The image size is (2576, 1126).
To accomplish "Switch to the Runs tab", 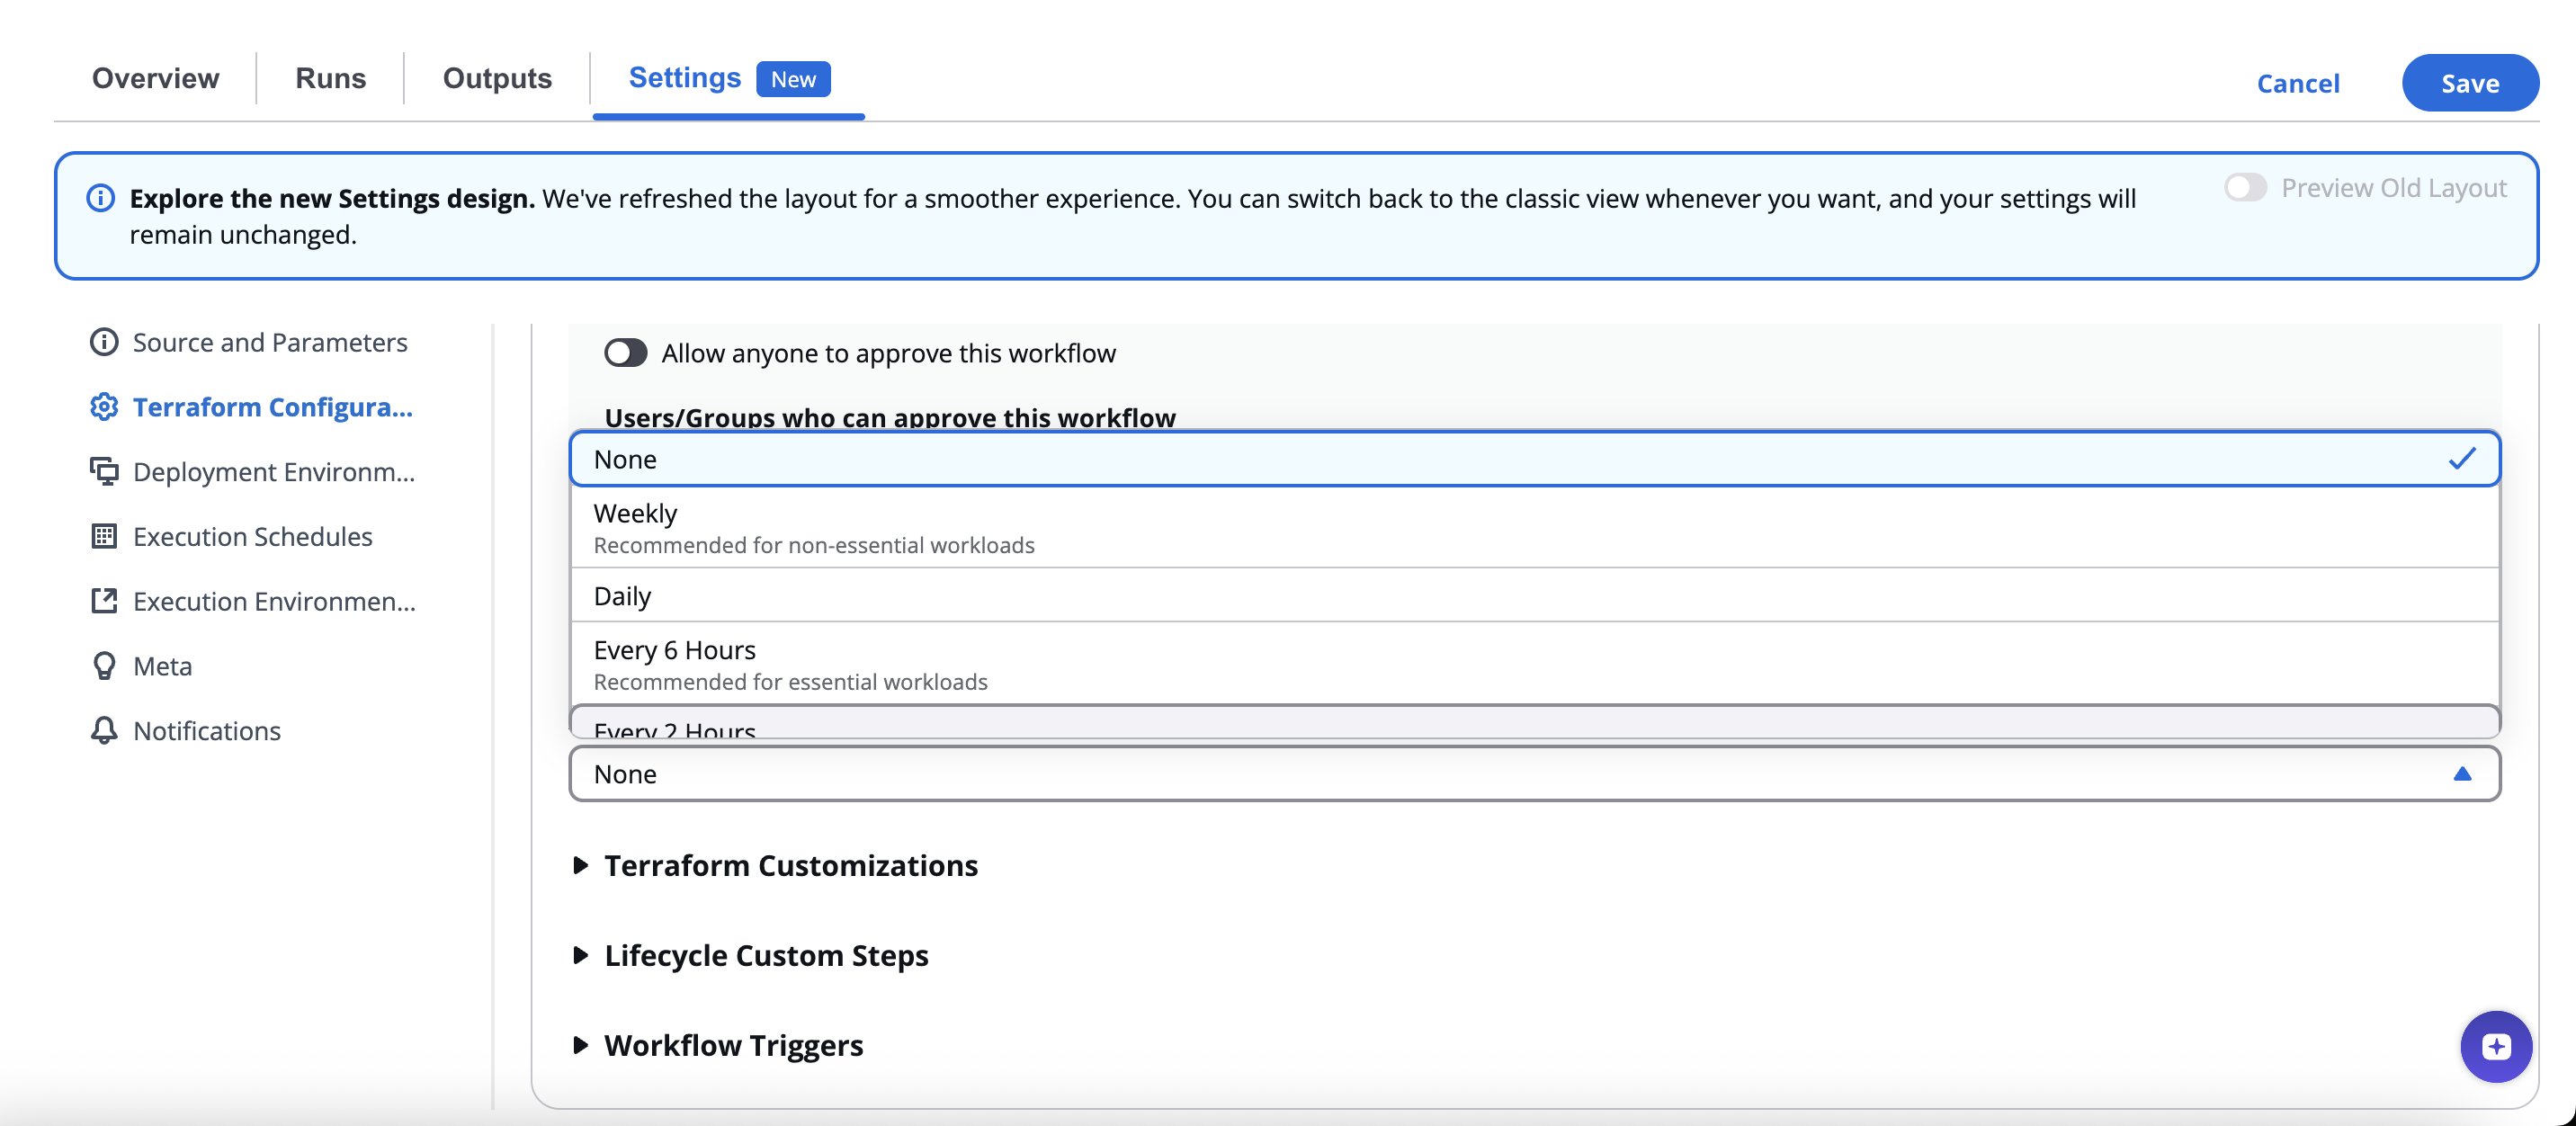I will click(330, 78).
